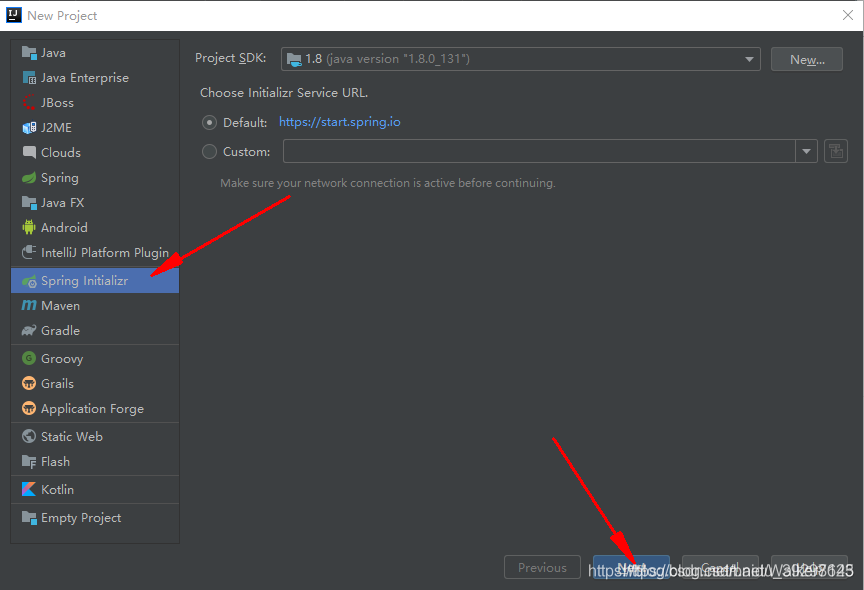Screen dimensions: 864x590
Task: Click the Java folder icon
Action: click(29, 52)
